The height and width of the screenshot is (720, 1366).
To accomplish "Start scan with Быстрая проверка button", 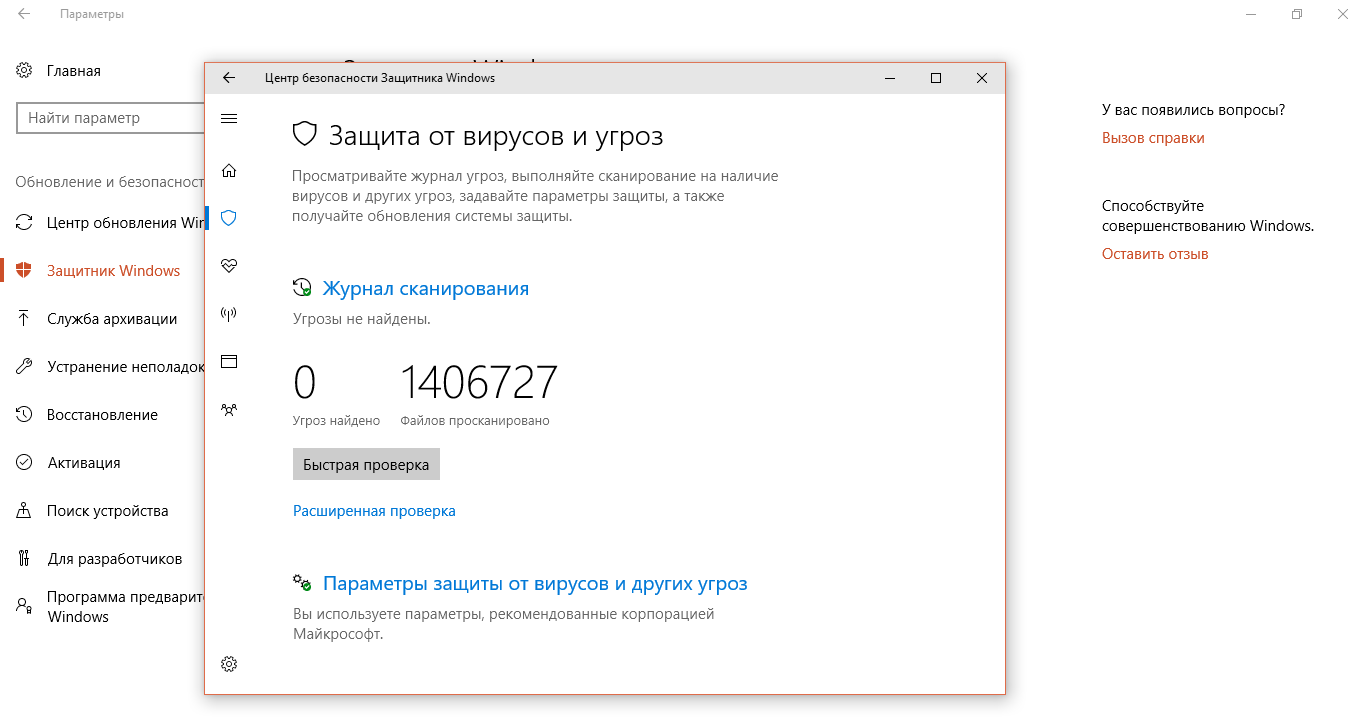I will 366,465.
